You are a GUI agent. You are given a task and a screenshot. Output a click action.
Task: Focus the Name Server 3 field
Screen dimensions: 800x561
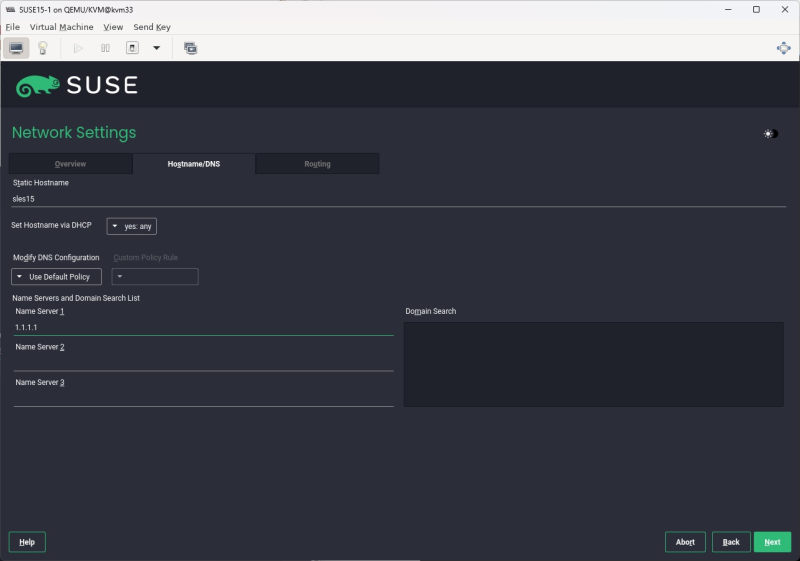coord(204,398)
